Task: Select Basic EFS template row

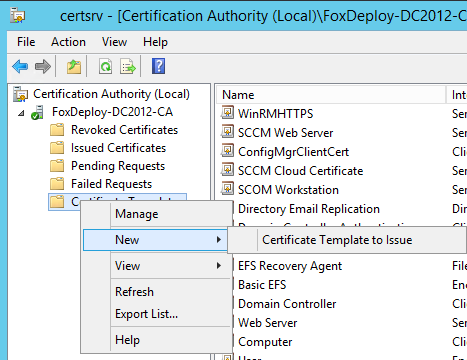Action: tap(262, 285)
